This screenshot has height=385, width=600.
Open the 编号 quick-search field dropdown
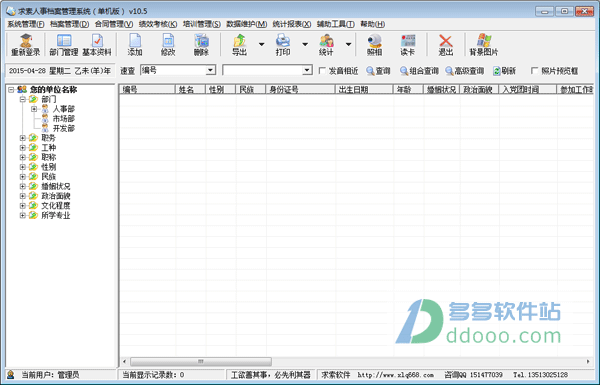pos(210,70)
